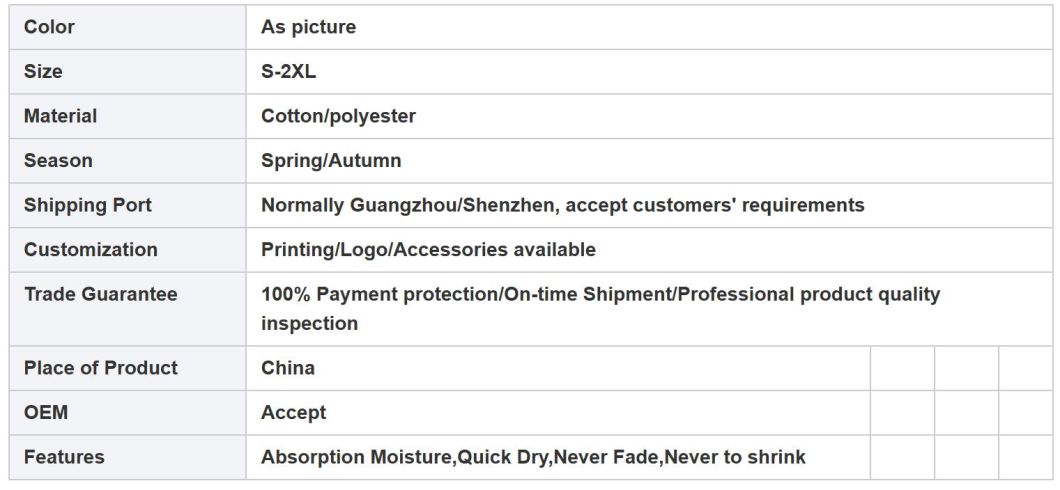Select the Spring/Autumn value

[x=331, y=161]
